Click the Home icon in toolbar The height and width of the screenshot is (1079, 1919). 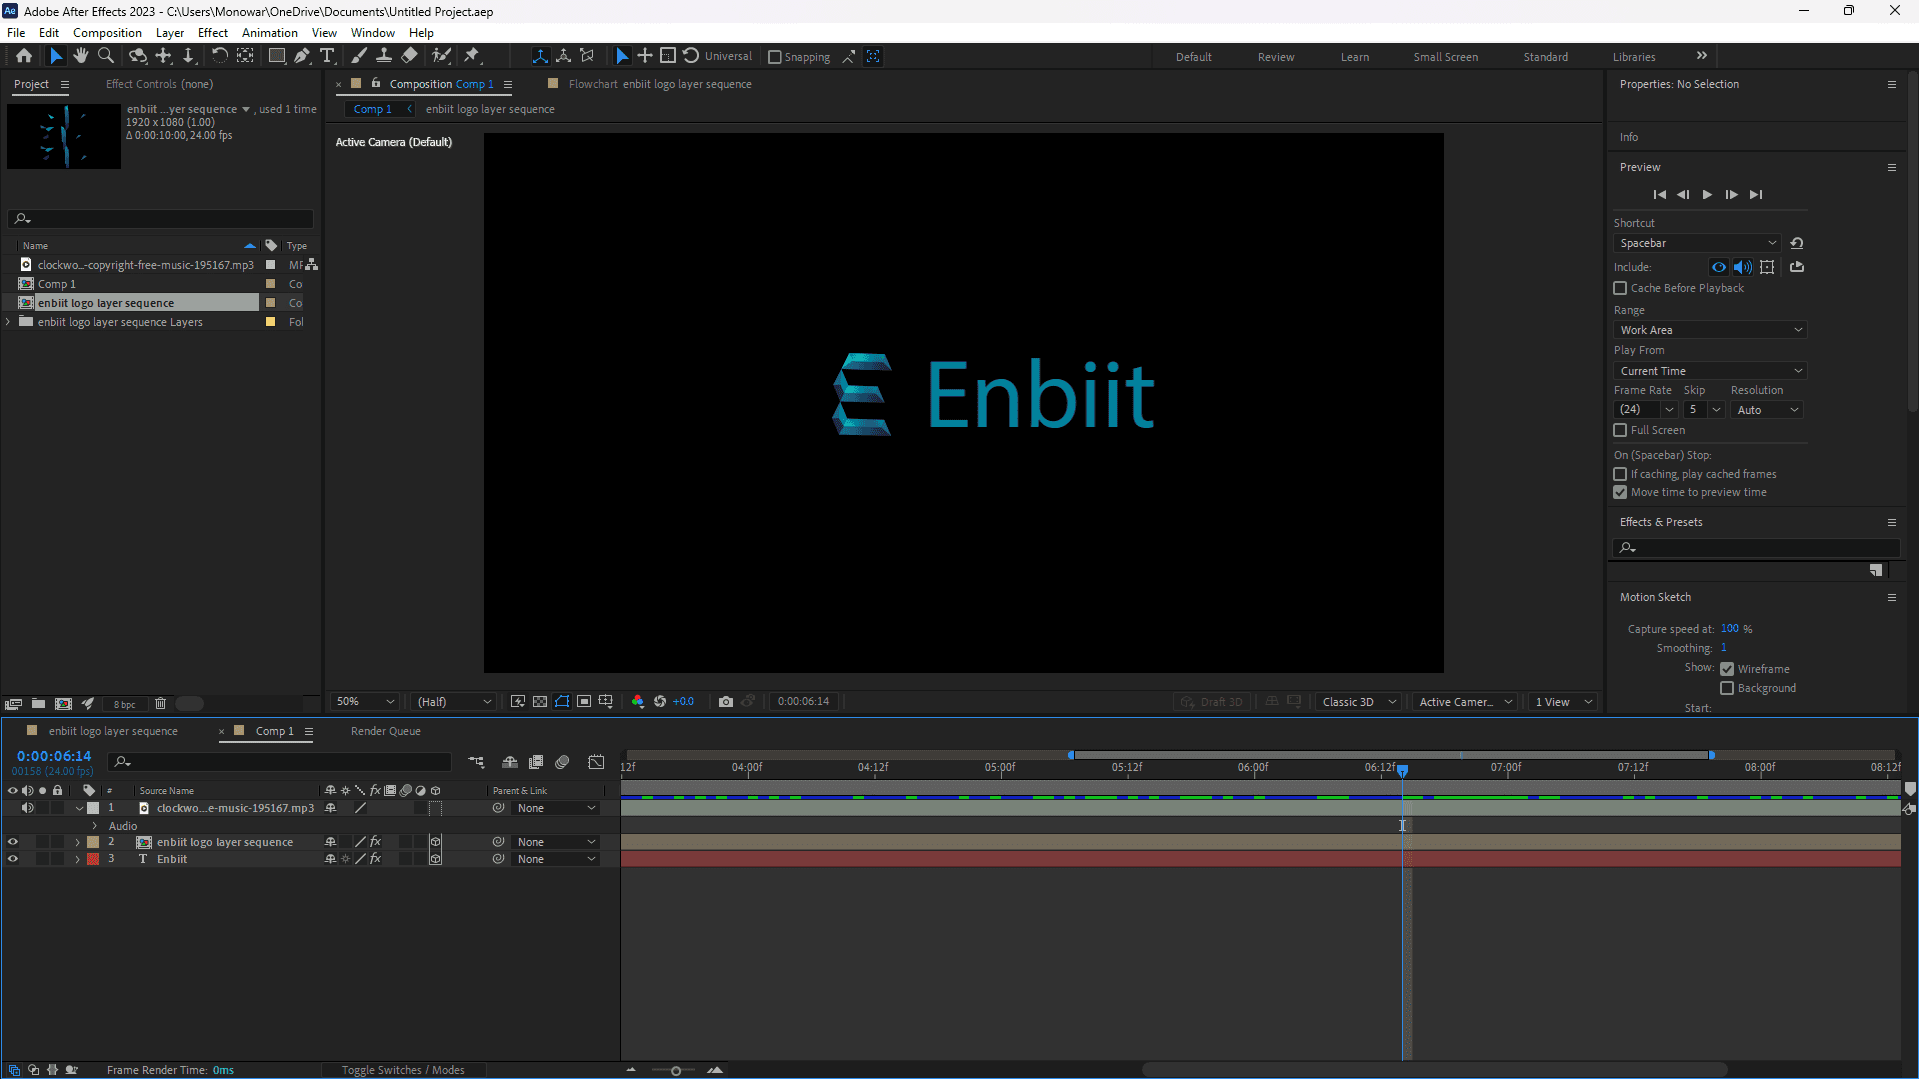(24, 56)
